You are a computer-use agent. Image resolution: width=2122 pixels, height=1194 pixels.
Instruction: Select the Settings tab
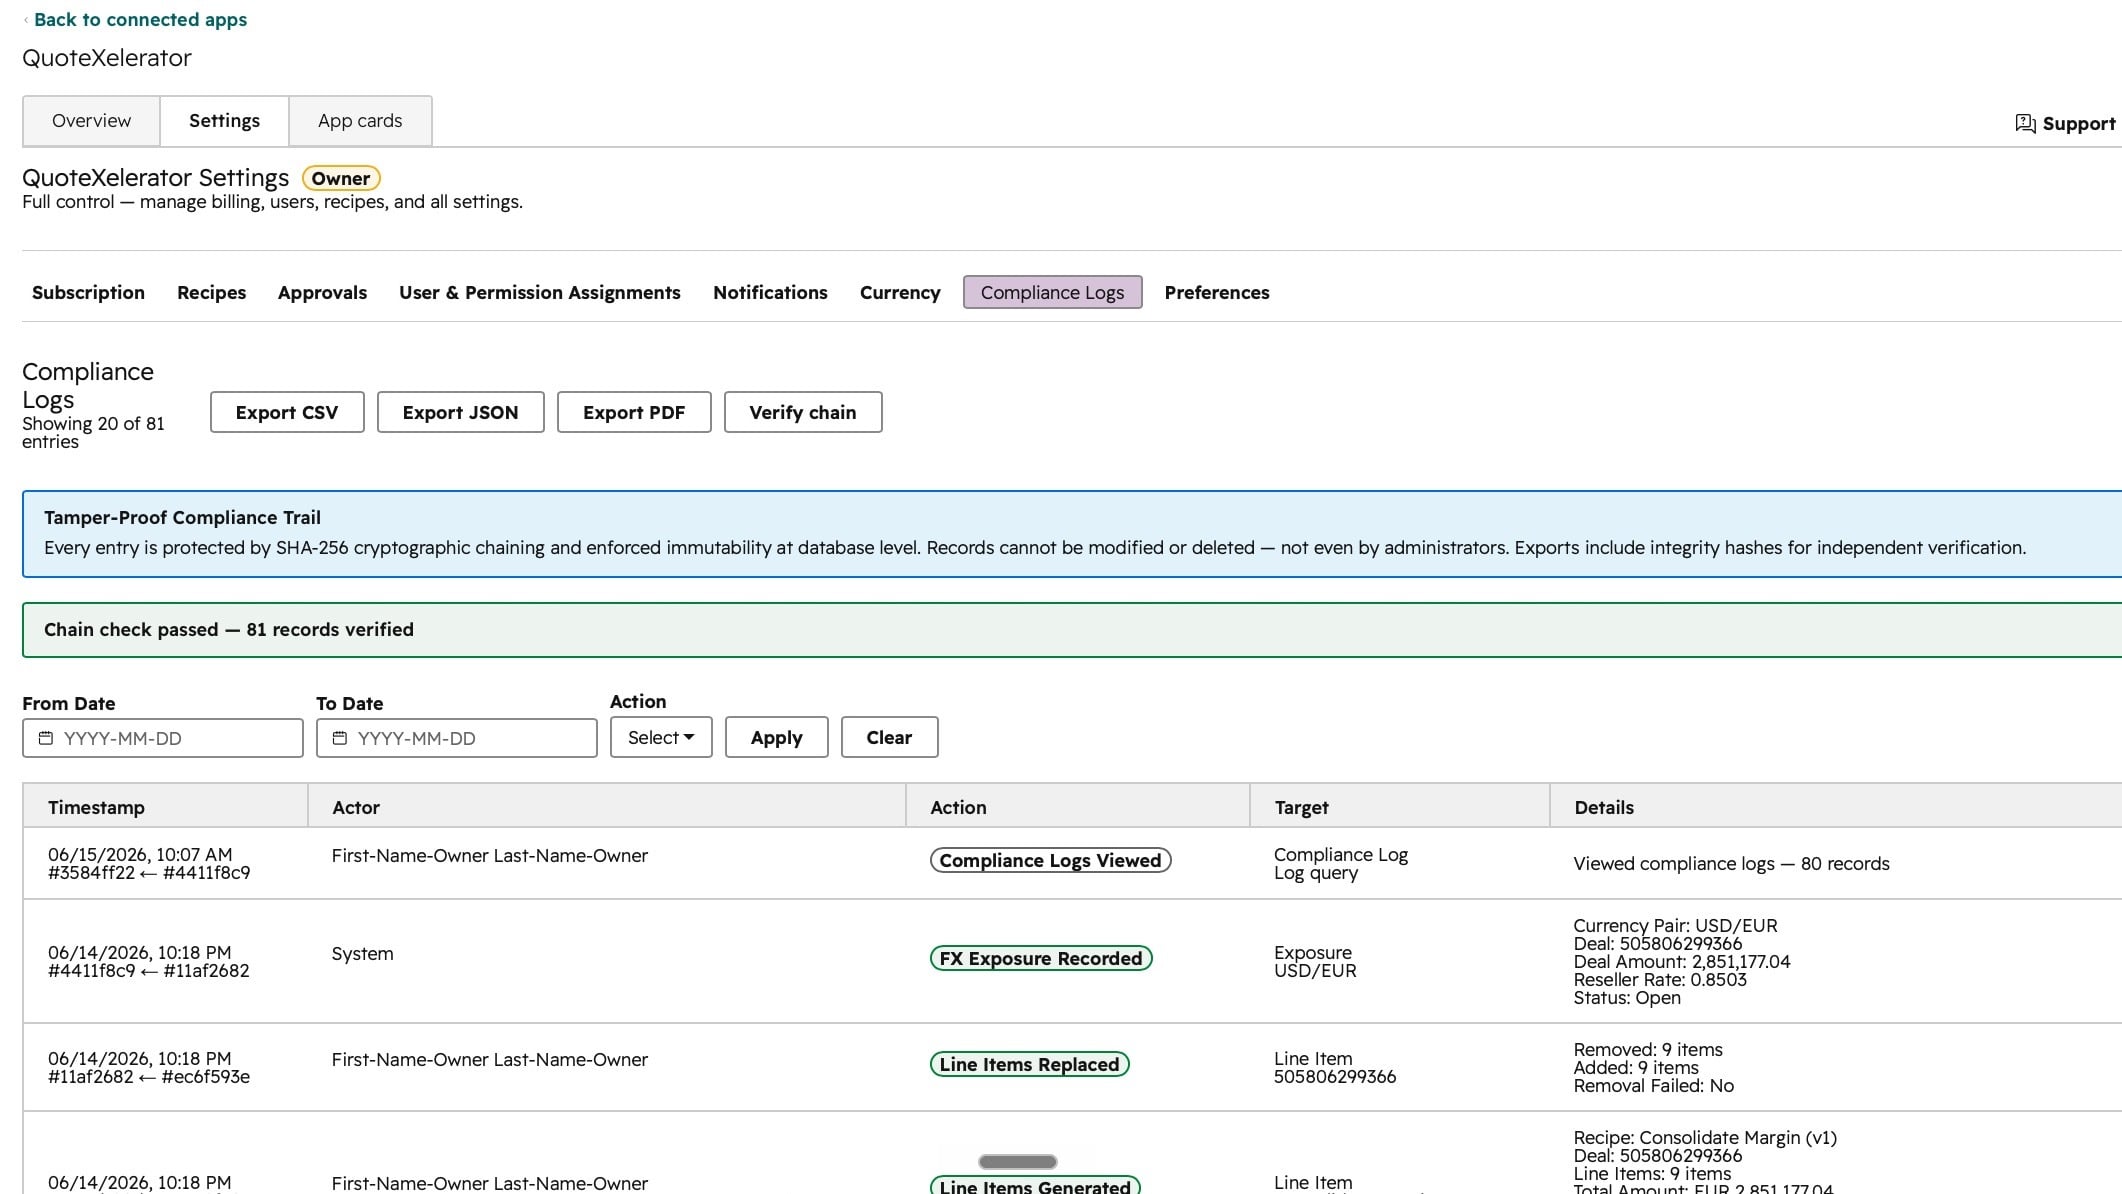coord(224,121)
